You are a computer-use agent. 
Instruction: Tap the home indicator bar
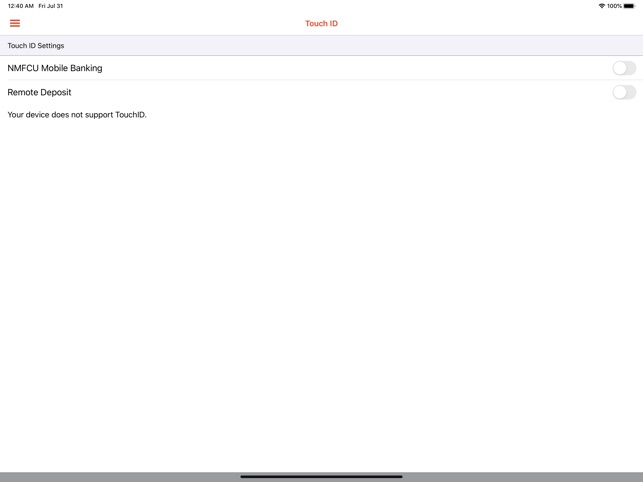pyautogui.click(x=321, y=477)
